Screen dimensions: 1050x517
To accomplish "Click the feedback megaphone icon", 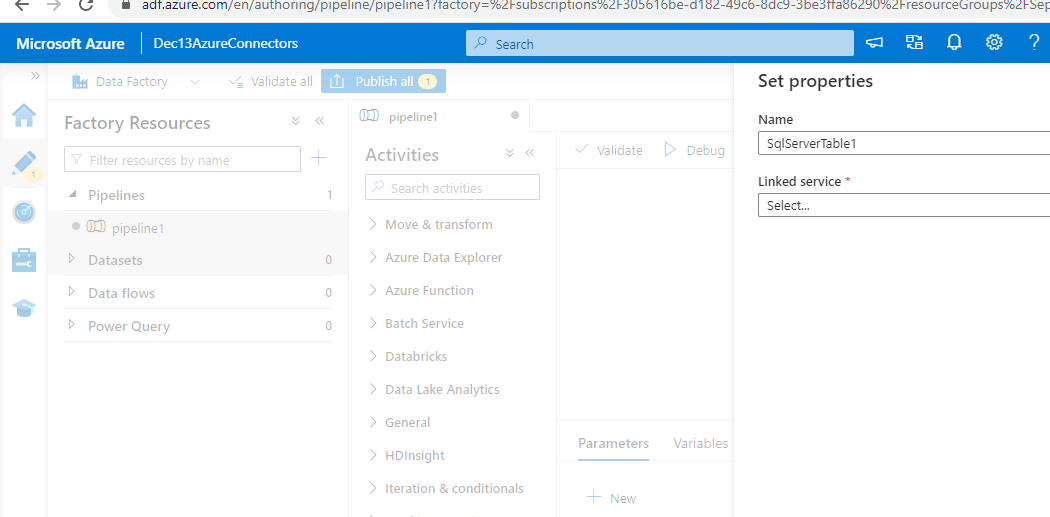I will 874,43.
